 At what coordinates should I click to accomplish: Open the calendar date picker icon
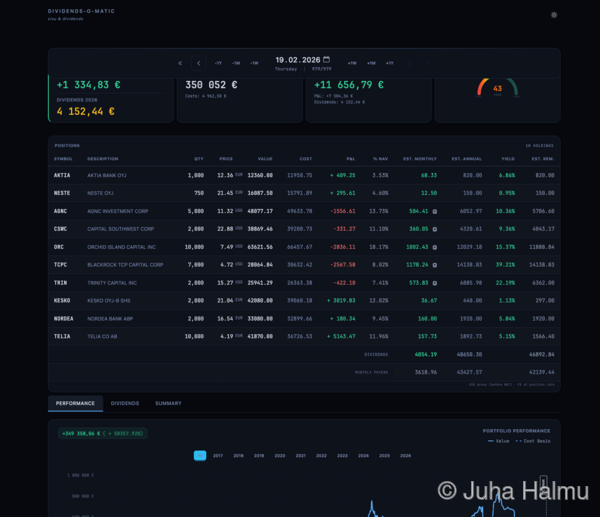pos(326,60)
